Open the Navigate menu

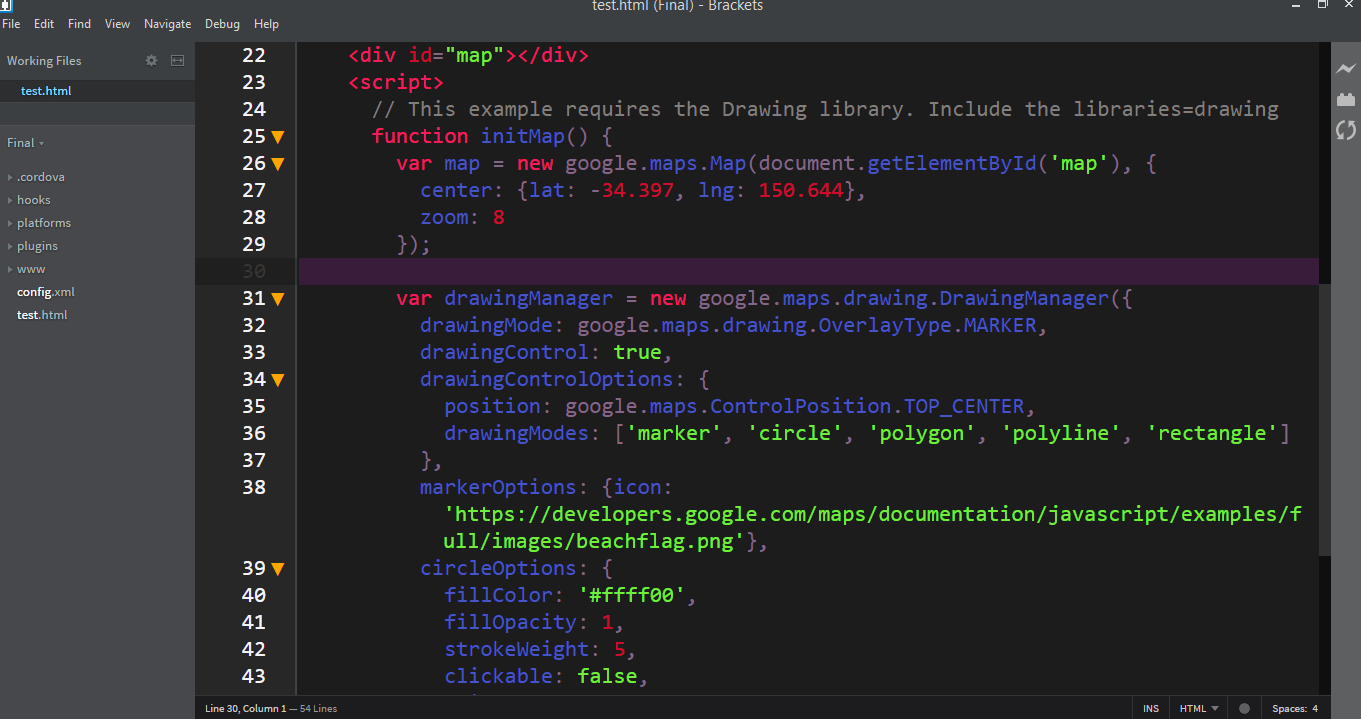tap(167, 23)
